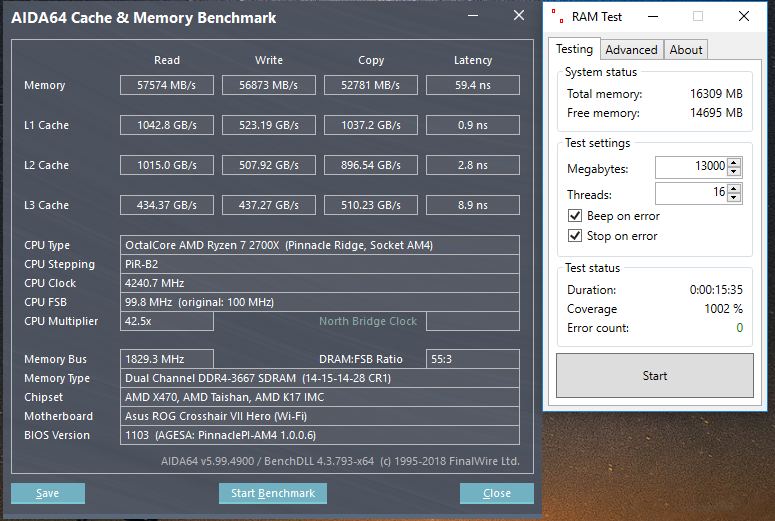Click Duration value 0:00:15:35
Screen dimensions: 775x521
coord(716,290)
